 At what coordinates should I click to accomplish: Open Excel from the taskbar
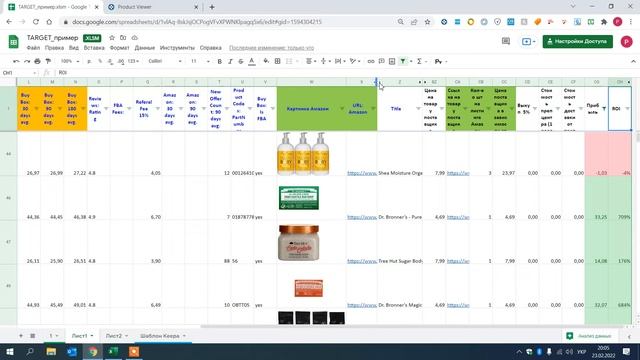coord(113,351)
